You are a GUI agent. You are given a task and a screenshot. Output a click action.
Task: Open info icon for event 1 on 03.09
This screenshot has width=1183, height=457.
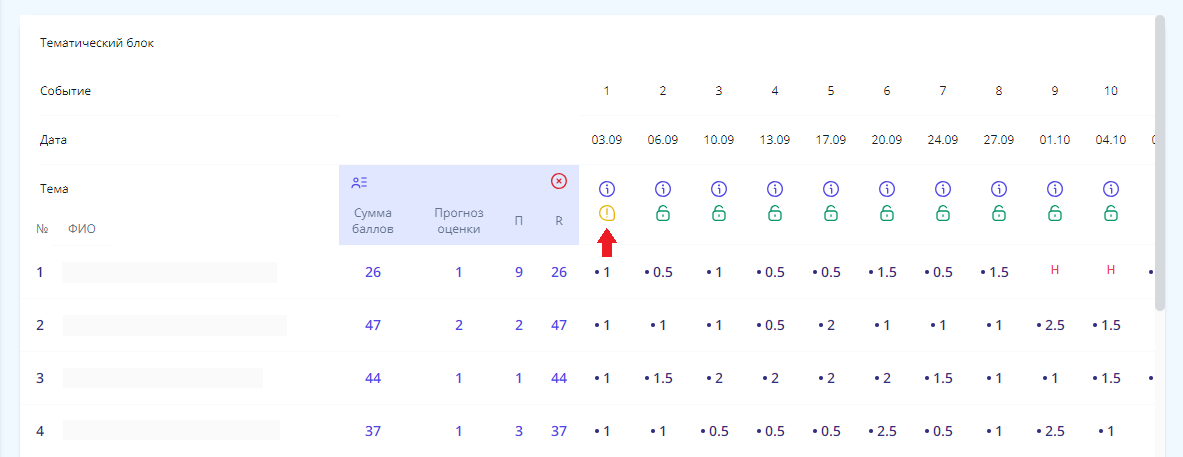(x=607, y=189)
